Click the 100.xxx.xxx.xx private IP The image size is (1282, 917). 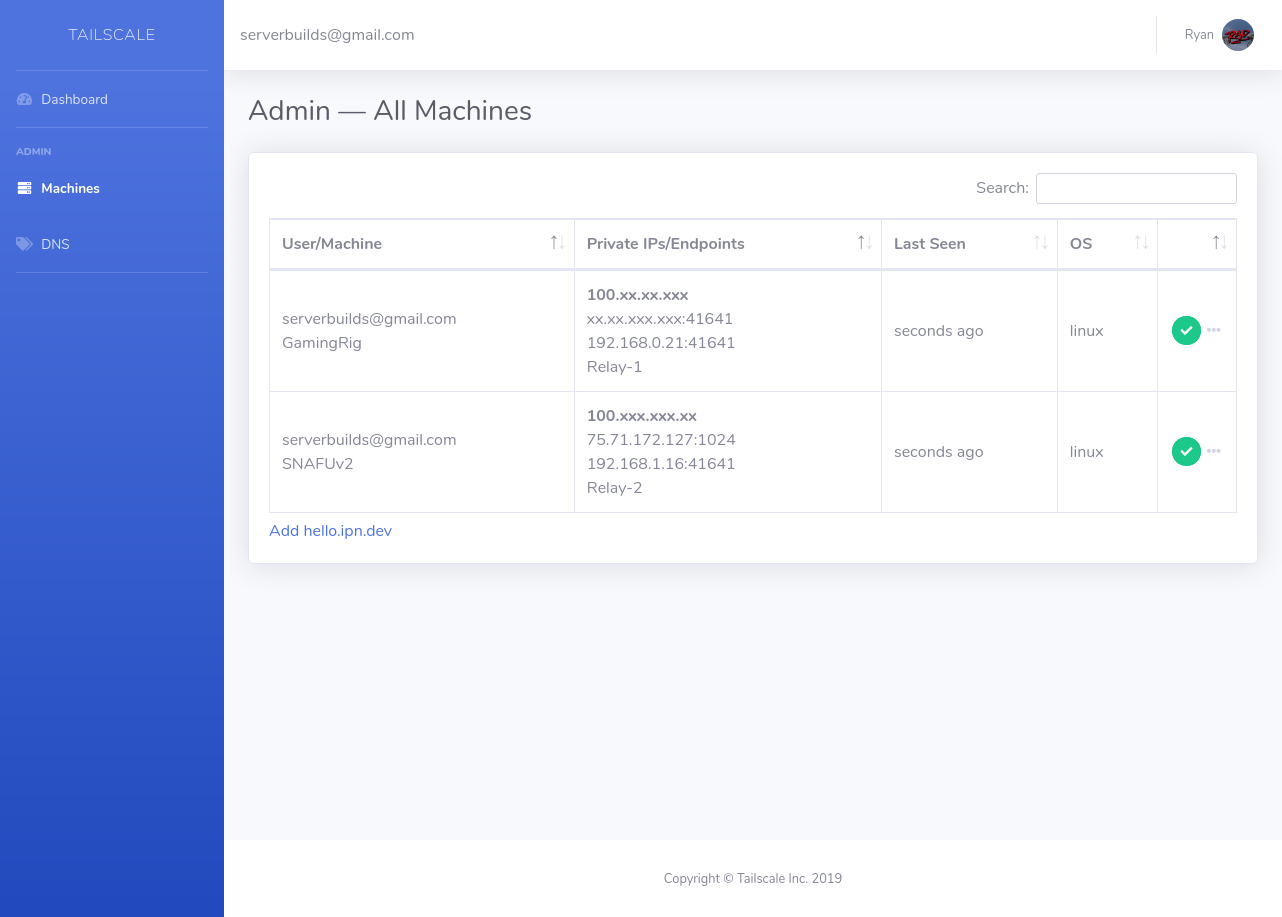pyautogui.click(x=642, y=416)
